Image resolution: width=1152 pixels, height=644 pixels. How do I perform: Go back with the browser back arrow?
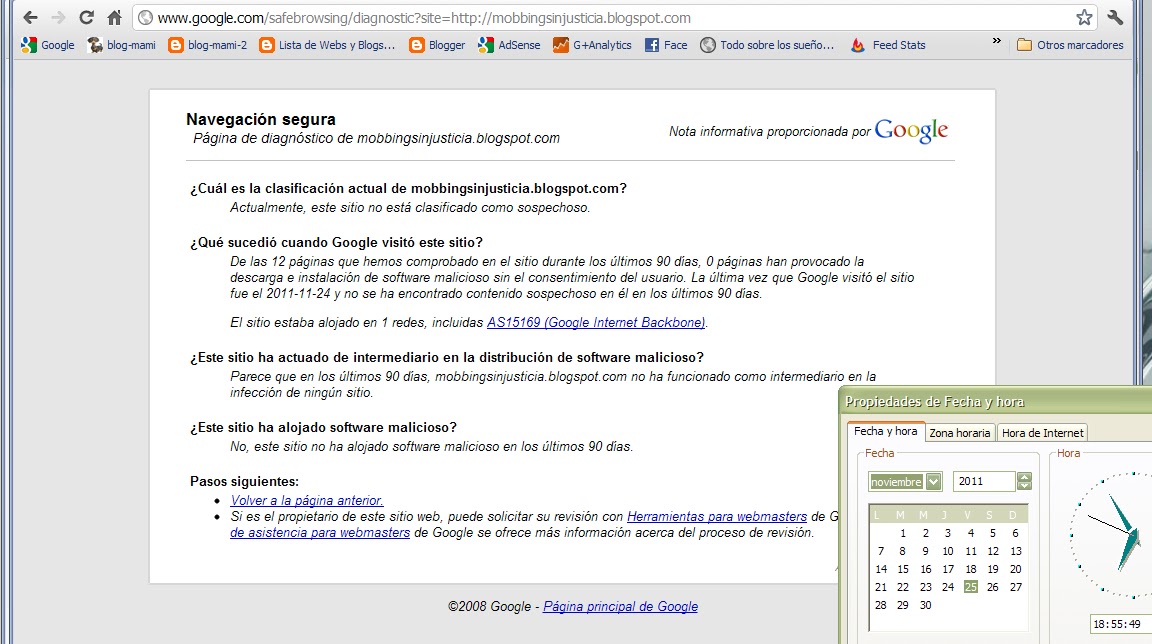[x=30, y=18]
